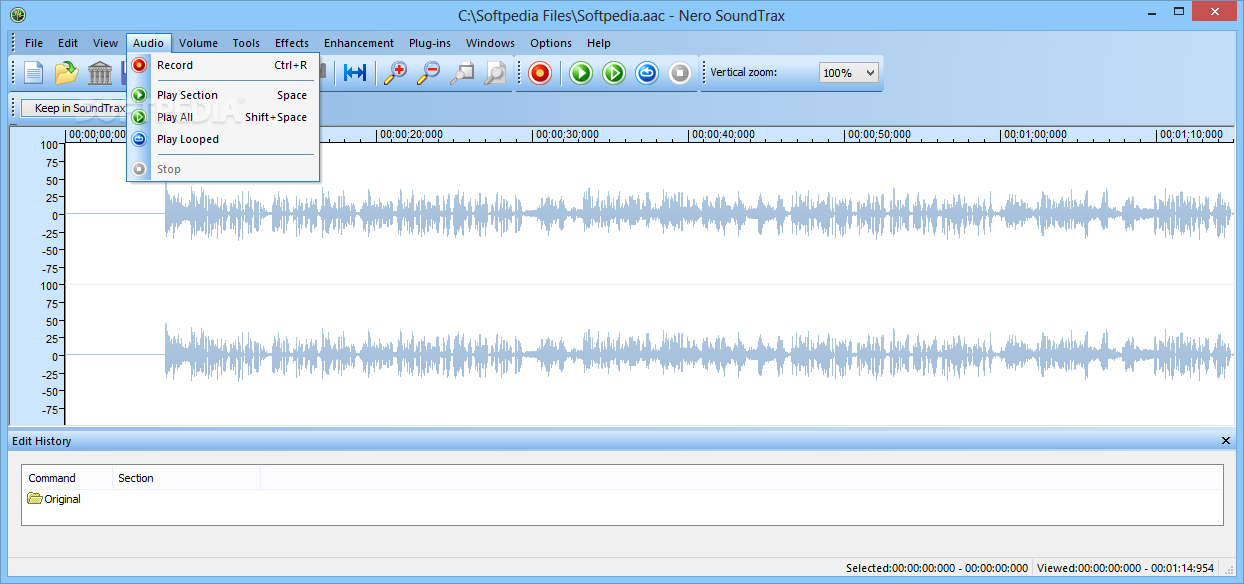Click the Selected time range status text
The width and height of the screenshot is (1244, 584).
(x=936, y=568)
